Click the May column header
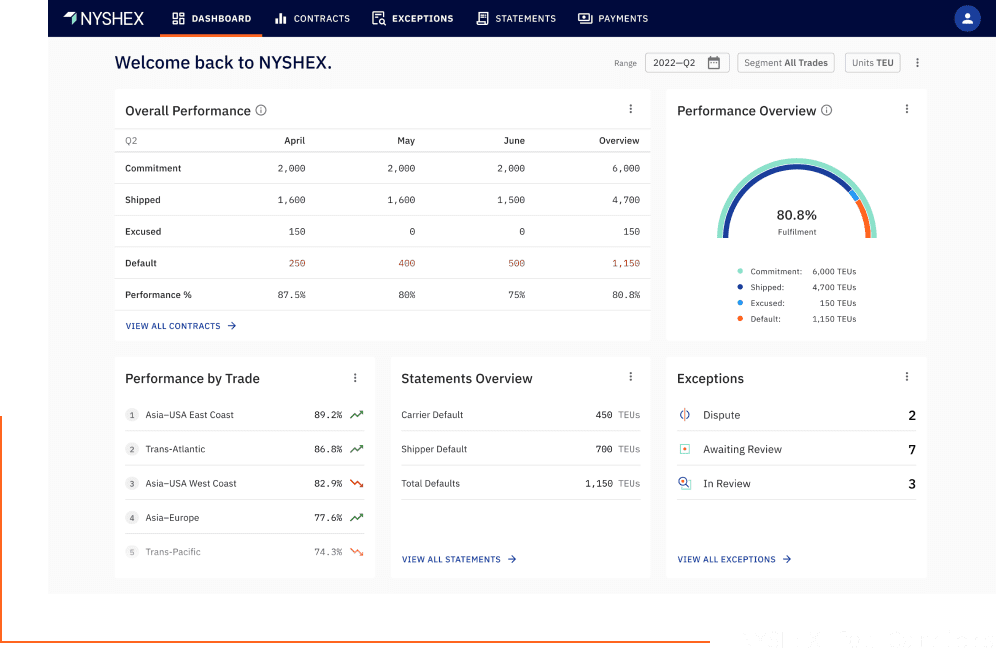This screenshot has width=996, height=656. coord(406,140)
